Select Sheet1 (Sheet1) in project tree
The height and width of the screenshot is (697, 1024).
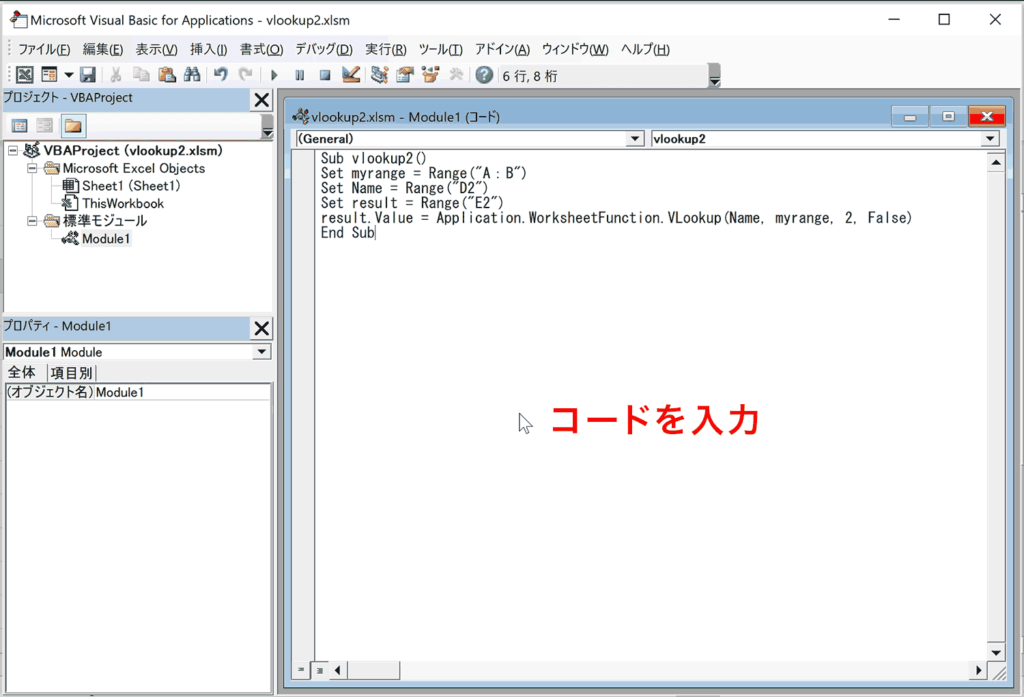131,186
